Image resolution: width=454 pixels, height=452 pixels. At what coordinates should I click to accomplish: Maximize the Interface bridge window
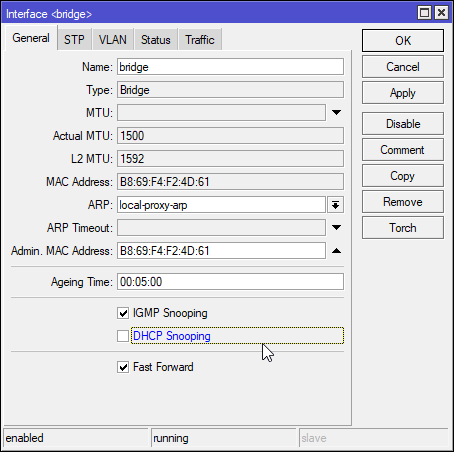[424, 13]
